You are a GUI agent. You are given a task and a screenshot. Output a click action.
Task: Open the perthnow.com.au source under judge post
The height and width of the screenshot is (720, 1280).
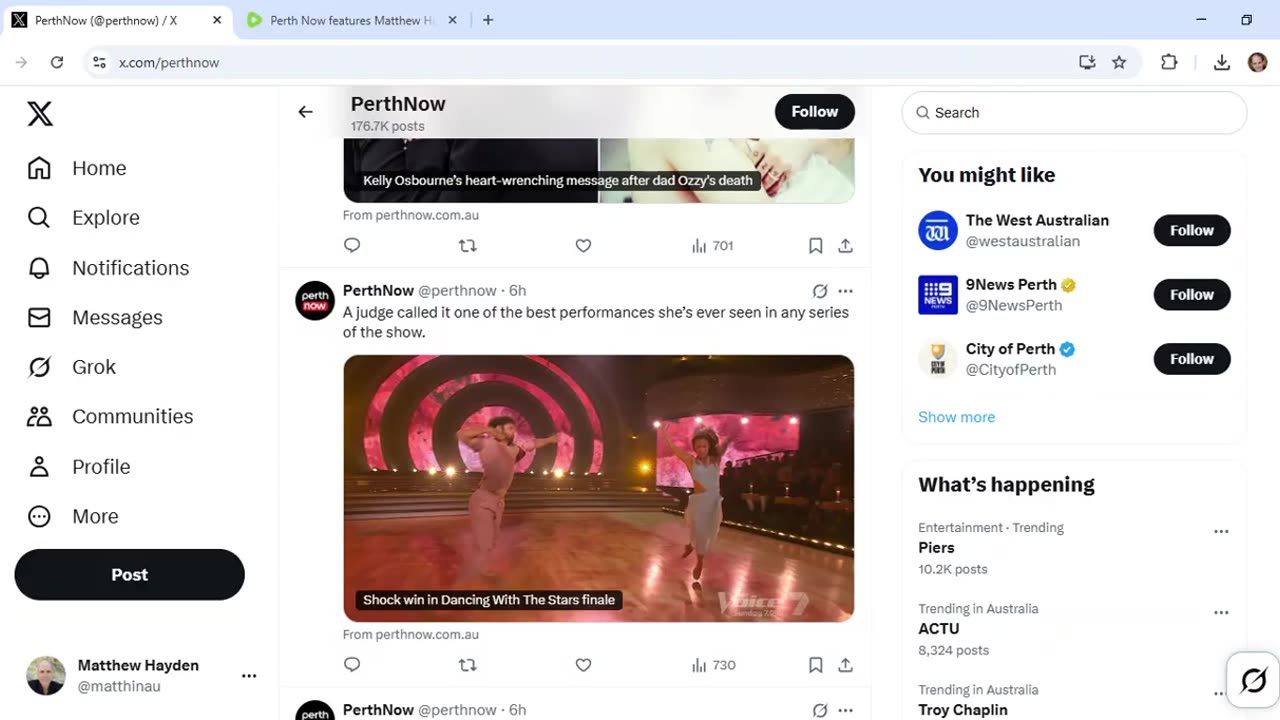[411, 634]
